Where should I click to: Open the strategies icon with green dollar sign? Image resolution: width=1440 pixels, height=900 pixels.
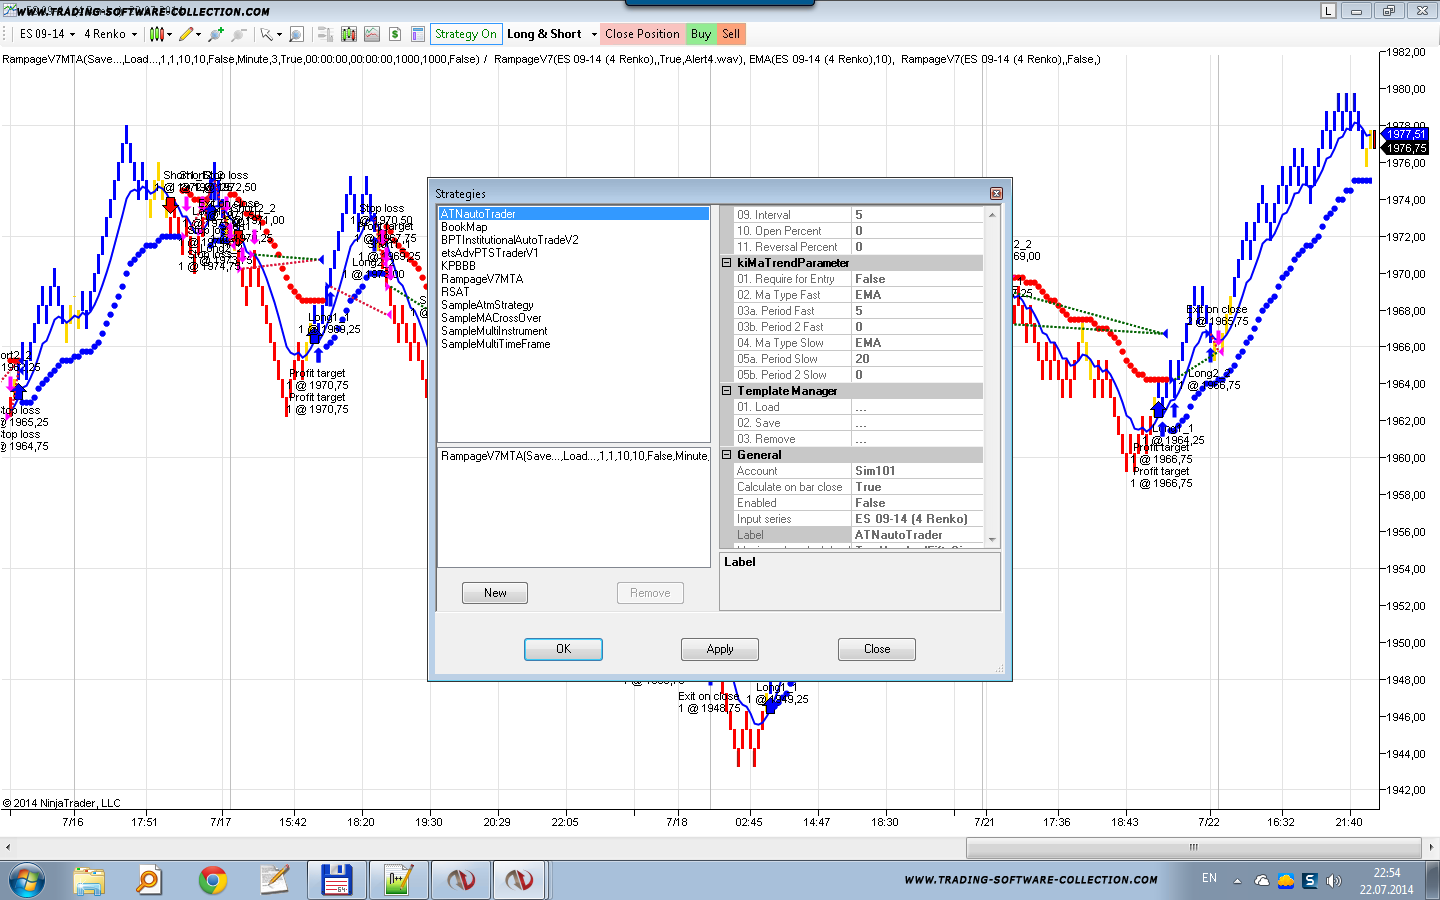click(x=395, y=34)
